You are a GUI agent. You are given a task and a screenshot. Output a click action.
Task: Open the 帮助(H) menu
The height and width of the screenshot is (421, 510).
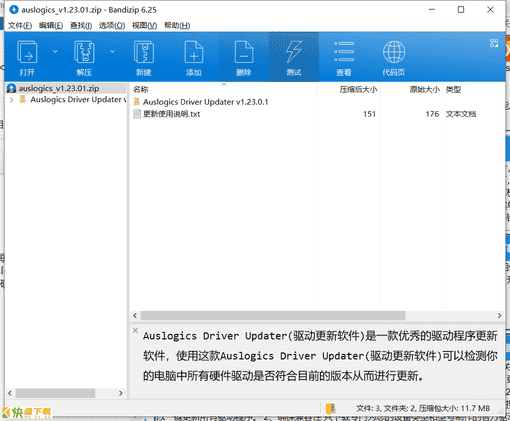tap(177, 26)
